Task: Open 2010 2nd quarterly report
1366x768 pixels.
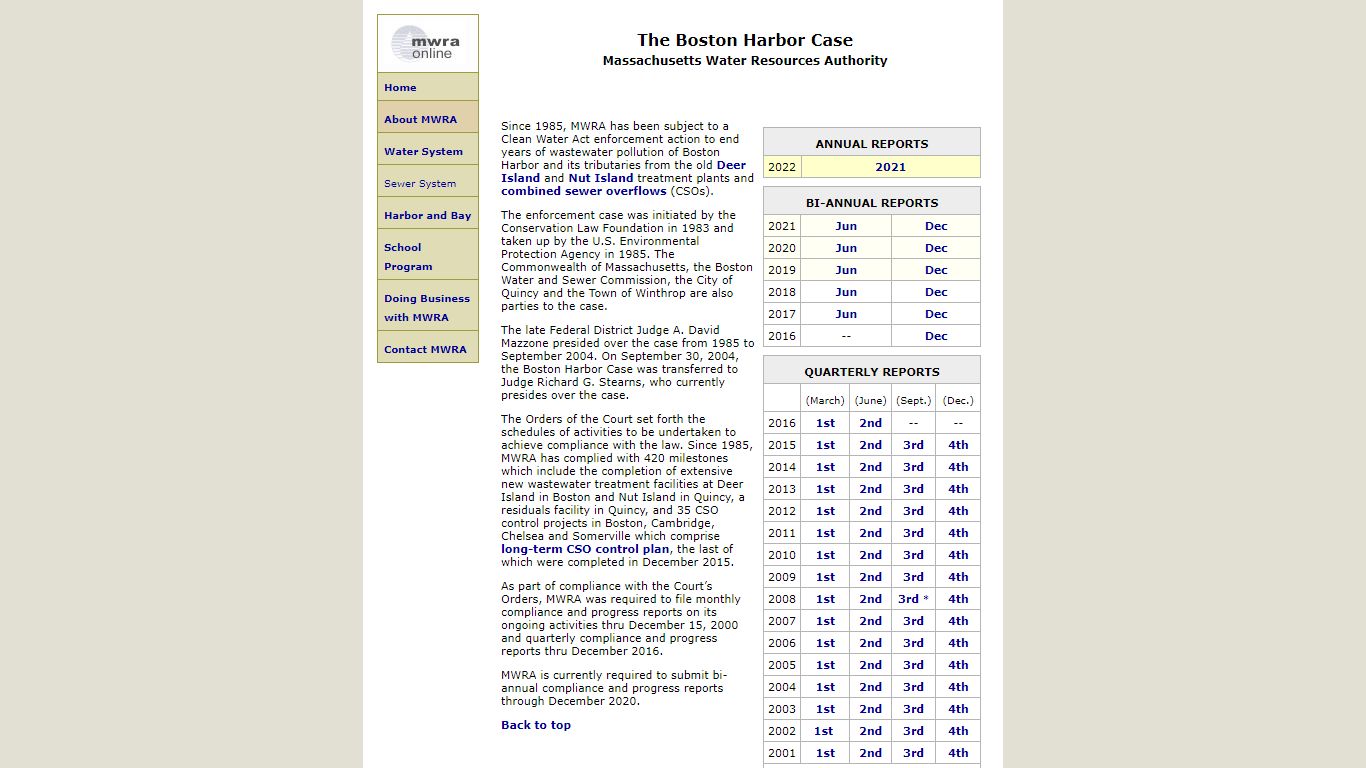Action: [871, 555]
